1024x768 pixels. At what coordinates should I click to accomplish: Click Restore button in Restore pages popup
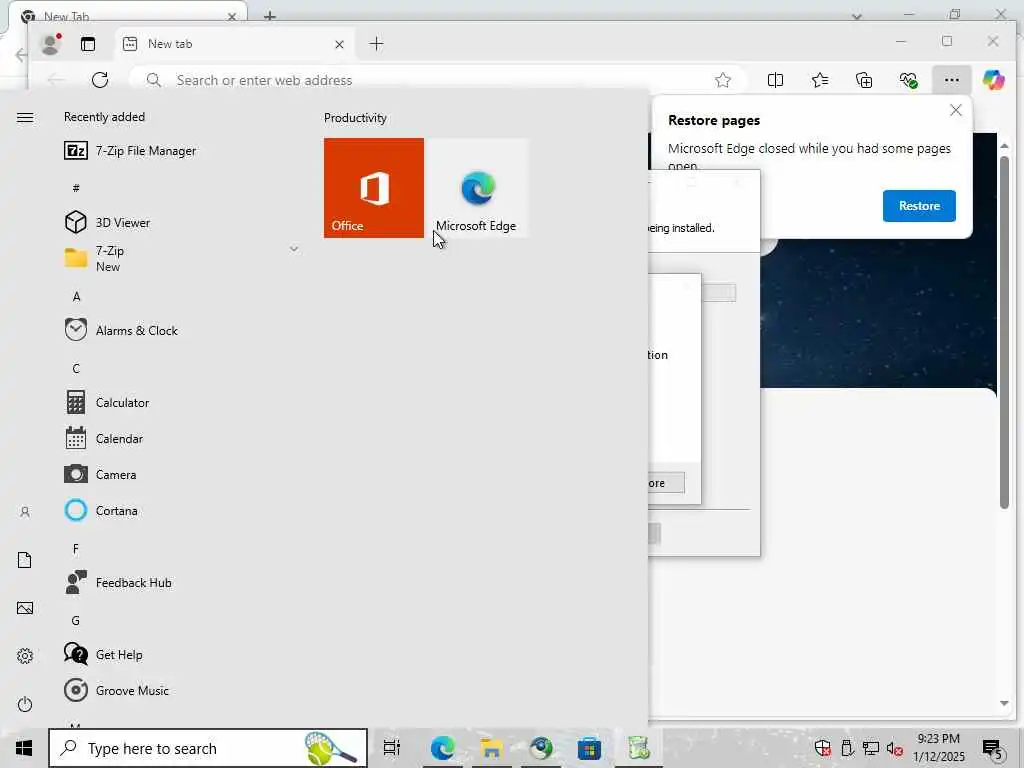point(919,206)
